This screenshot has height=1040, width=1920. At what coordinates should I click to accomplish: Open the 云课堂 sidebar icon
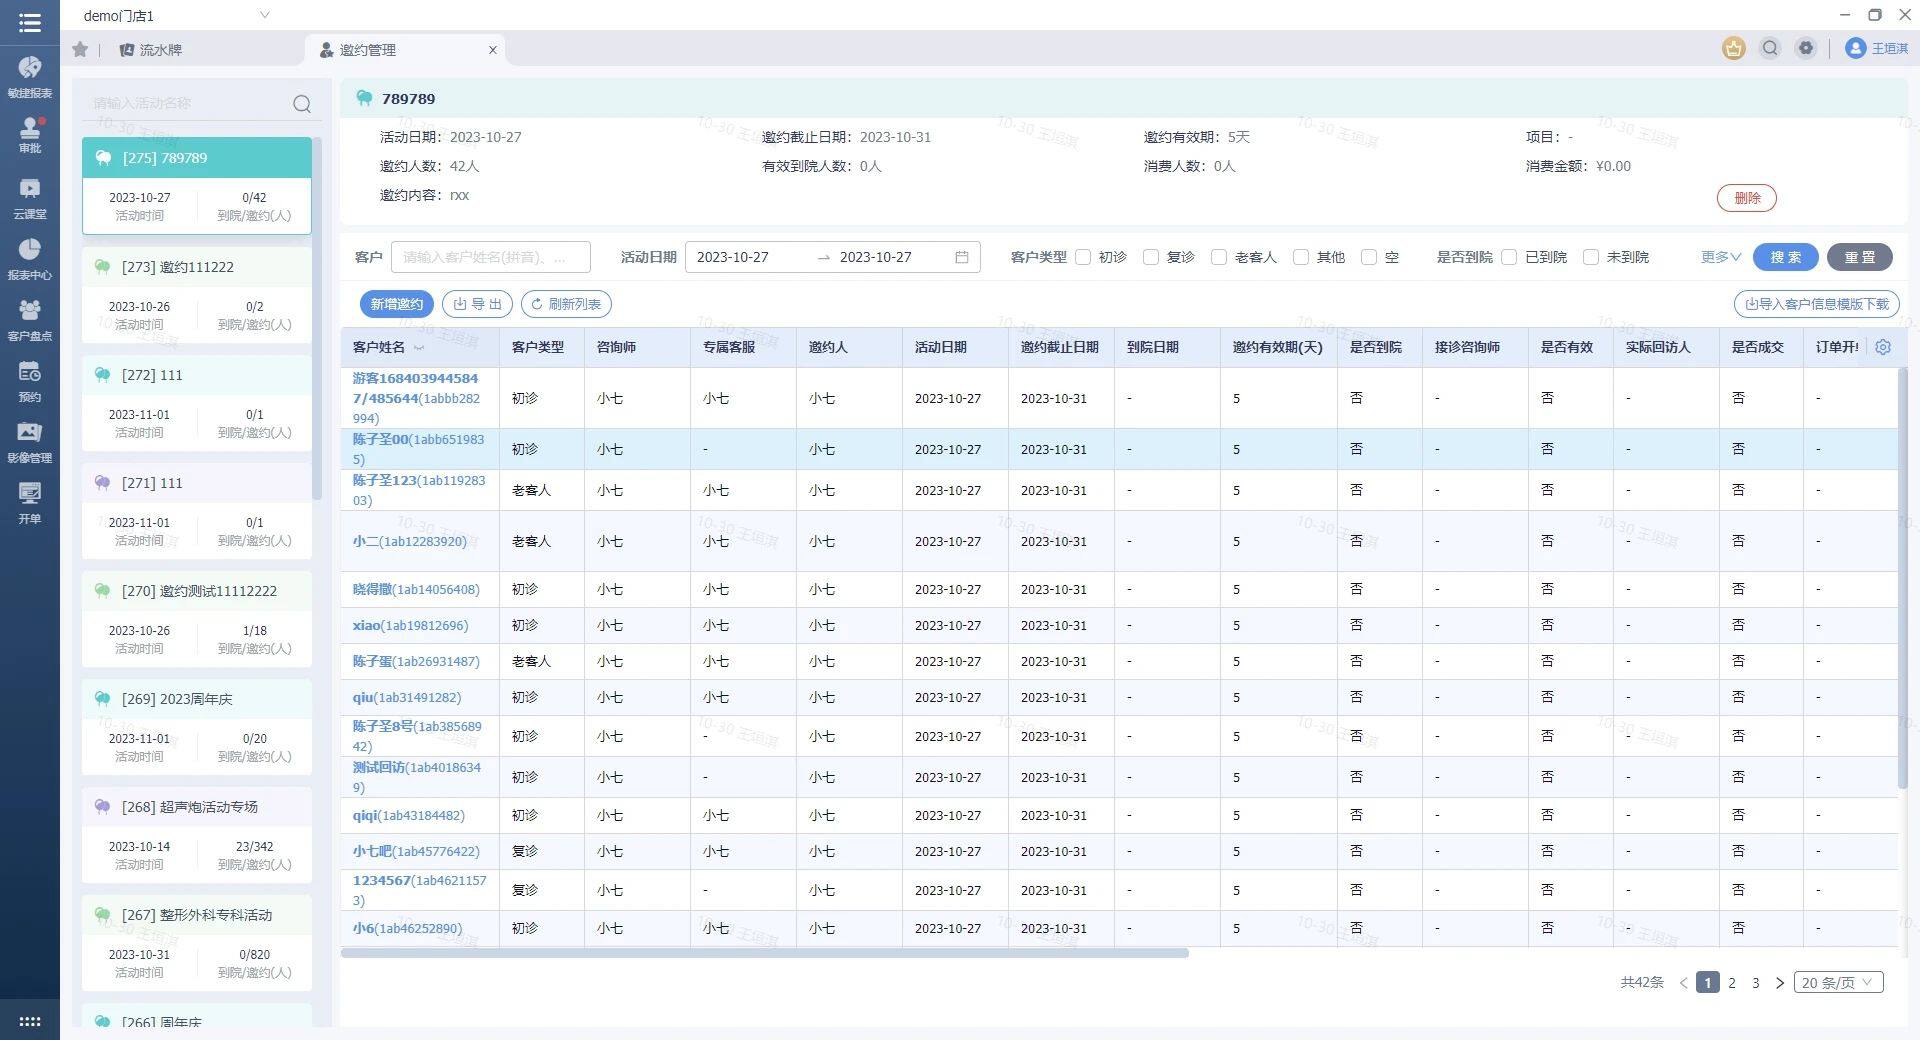click(x=30, y=198)
